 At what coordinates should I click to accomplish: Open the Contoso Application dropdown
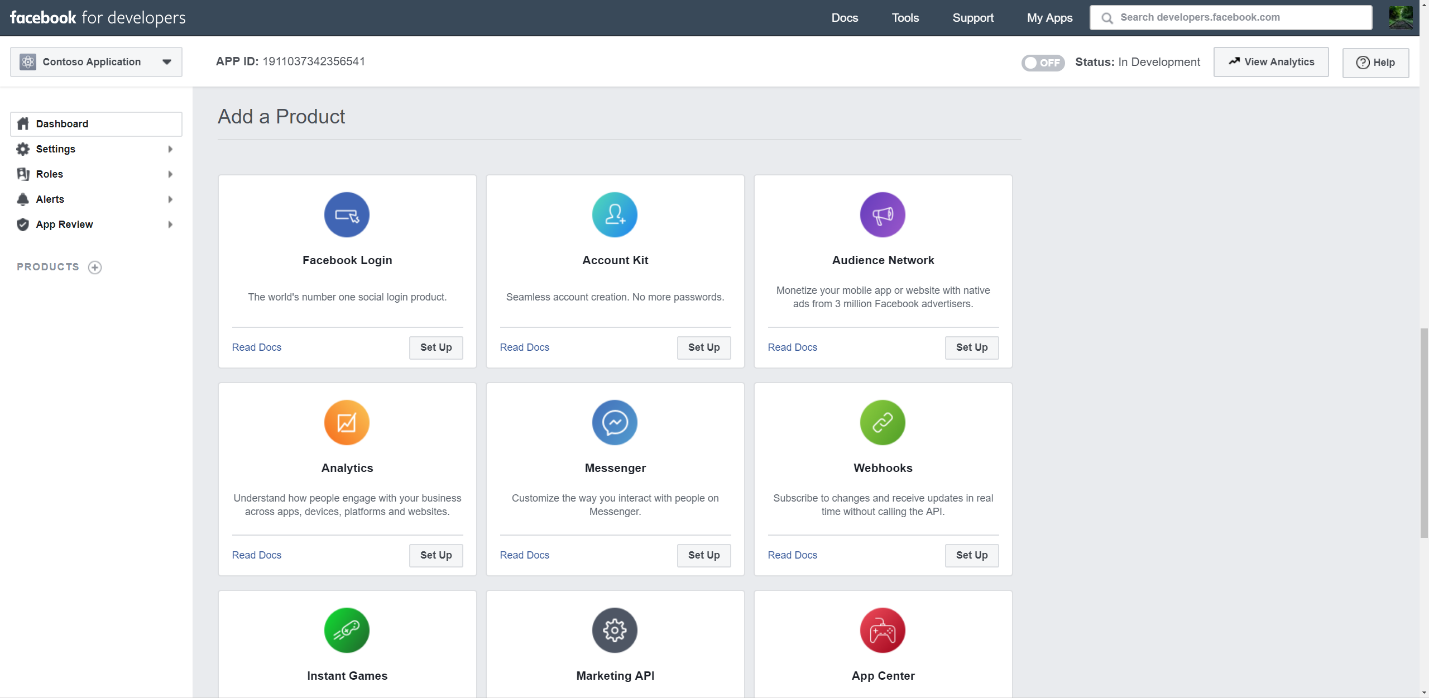[96, 62]
